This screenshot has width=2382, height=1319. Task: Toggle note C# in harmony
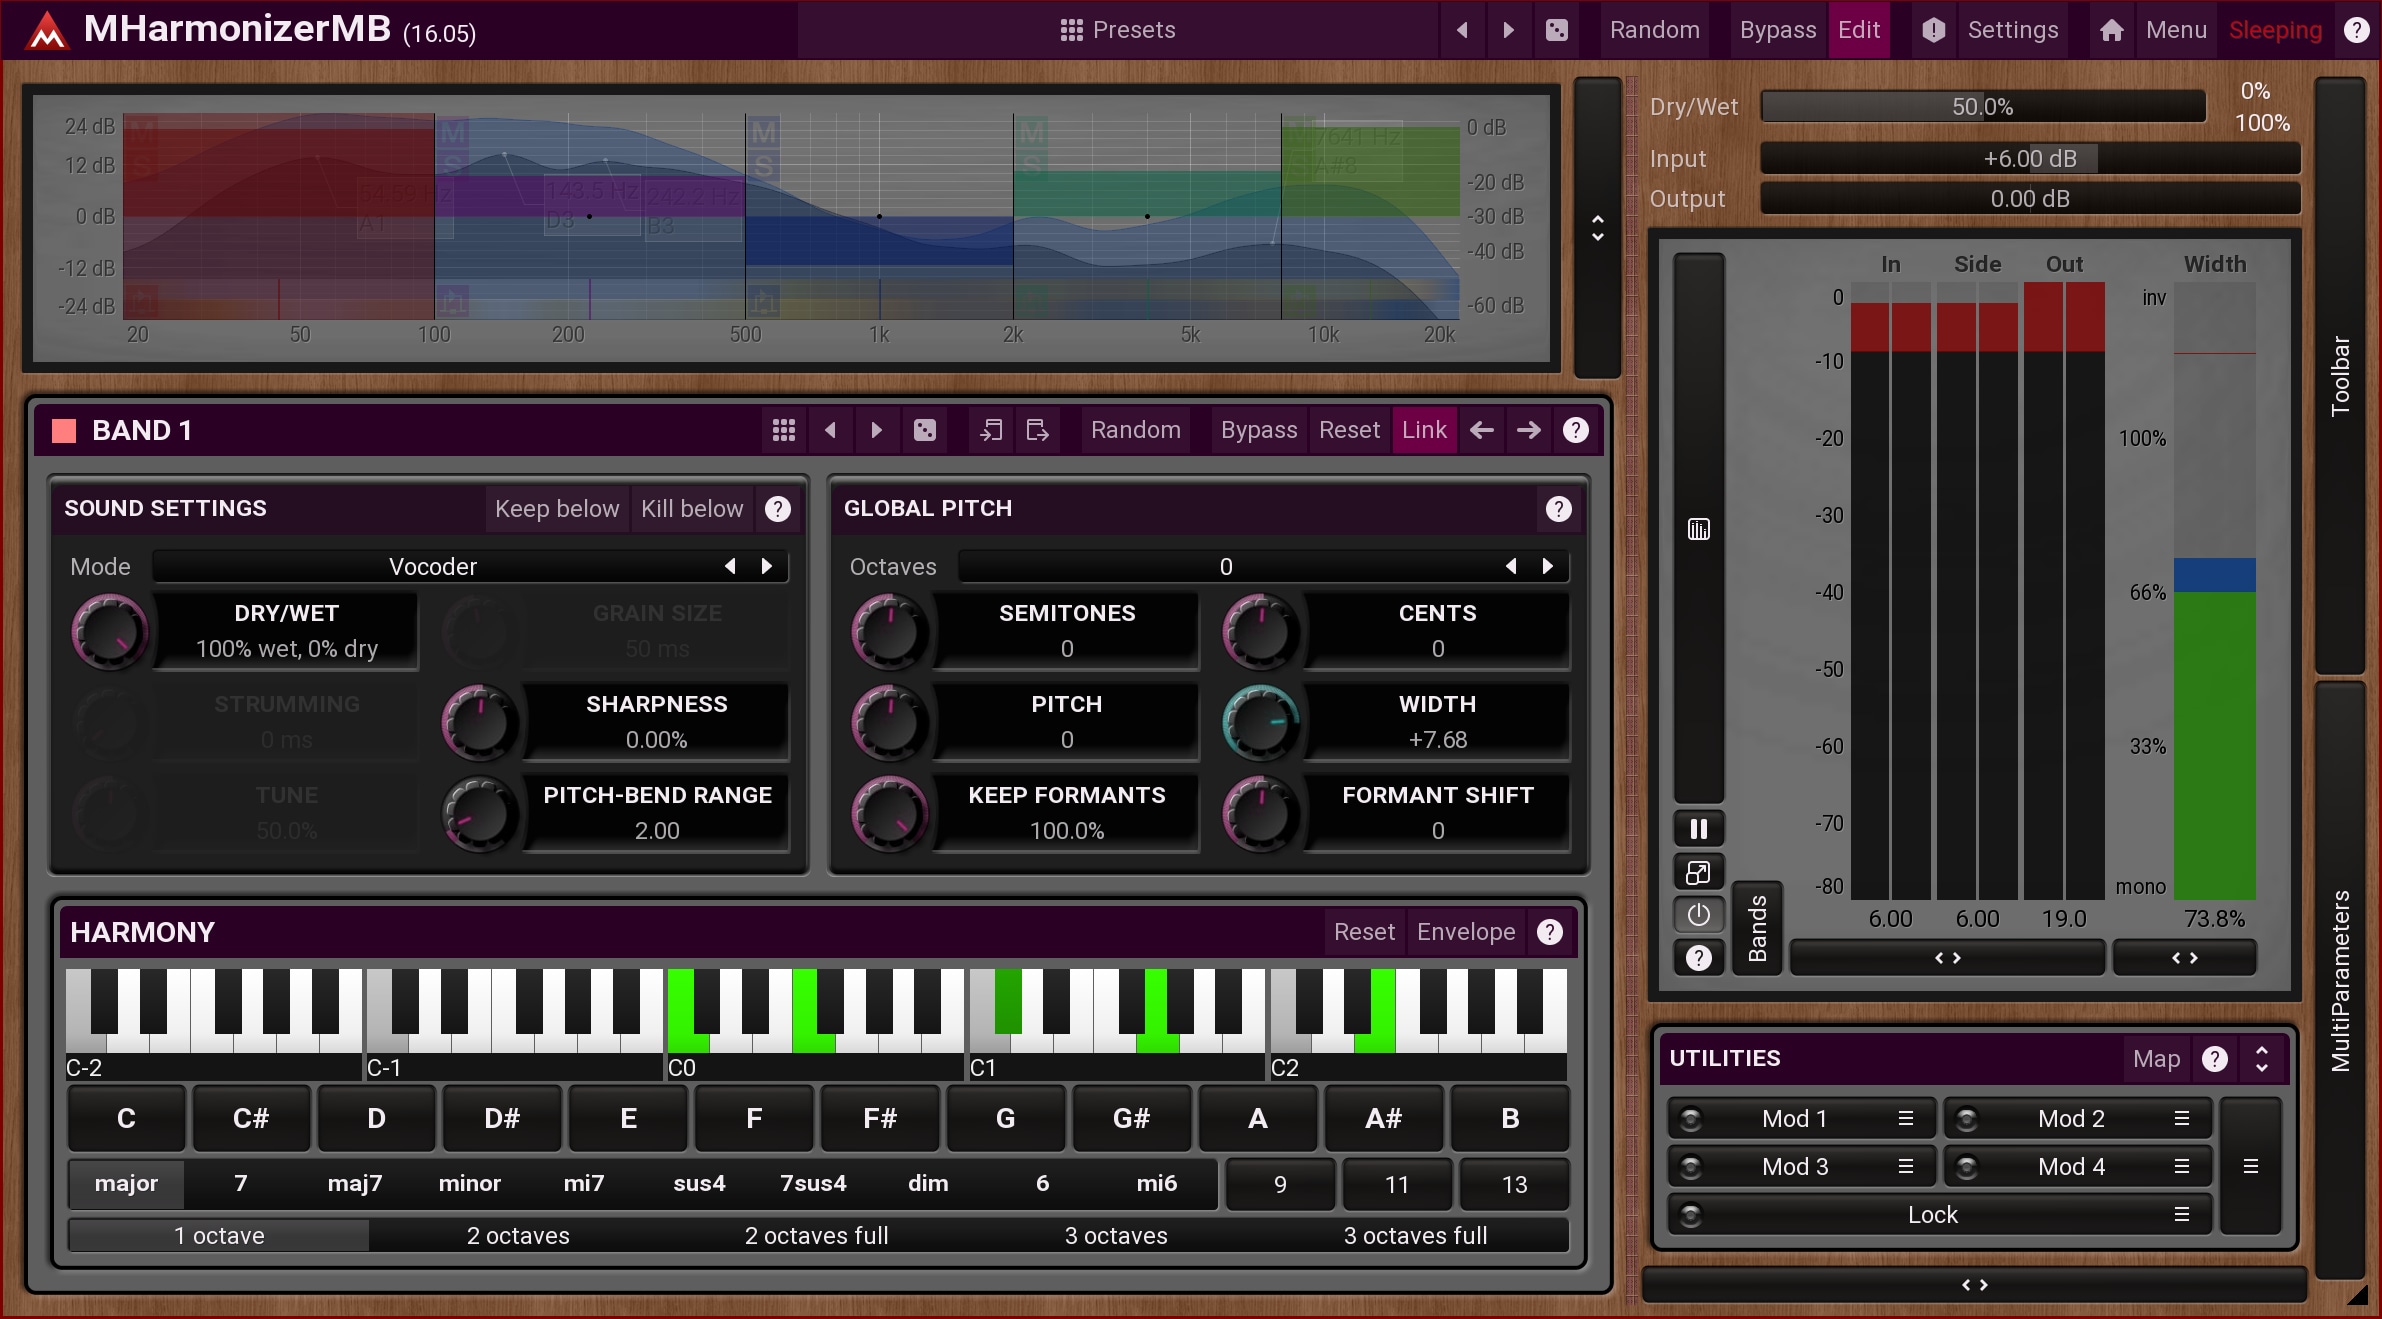251,1118
